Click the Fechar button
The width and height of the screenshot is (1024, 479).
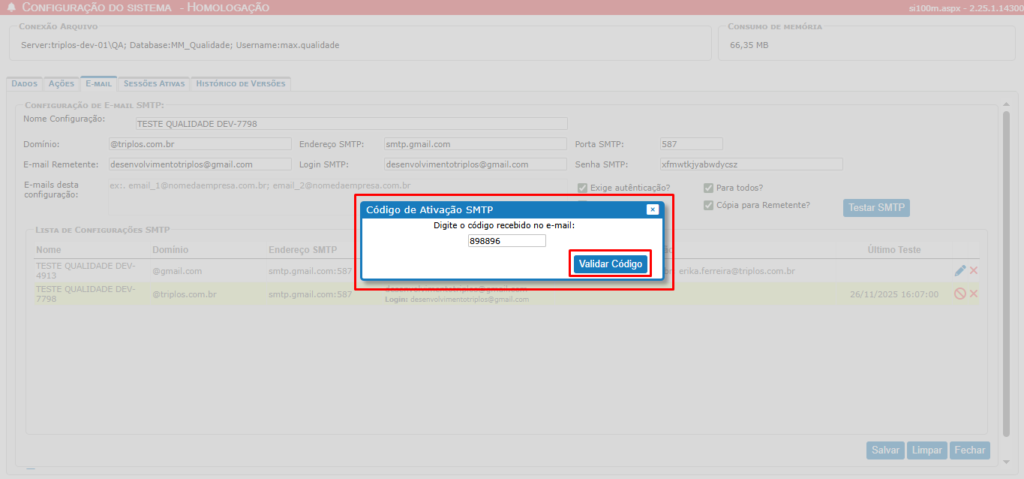[x=969, y=451]
